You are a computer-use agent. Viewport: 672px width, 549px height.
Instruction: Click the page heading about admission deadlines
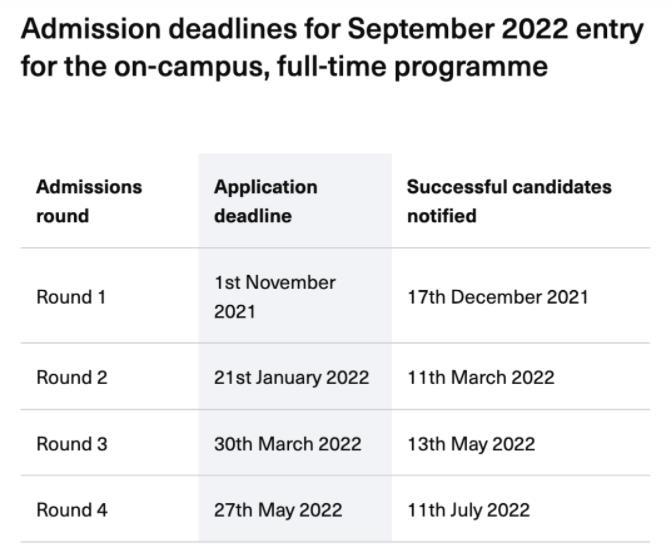pyautogui.click(x=332, y=48)
